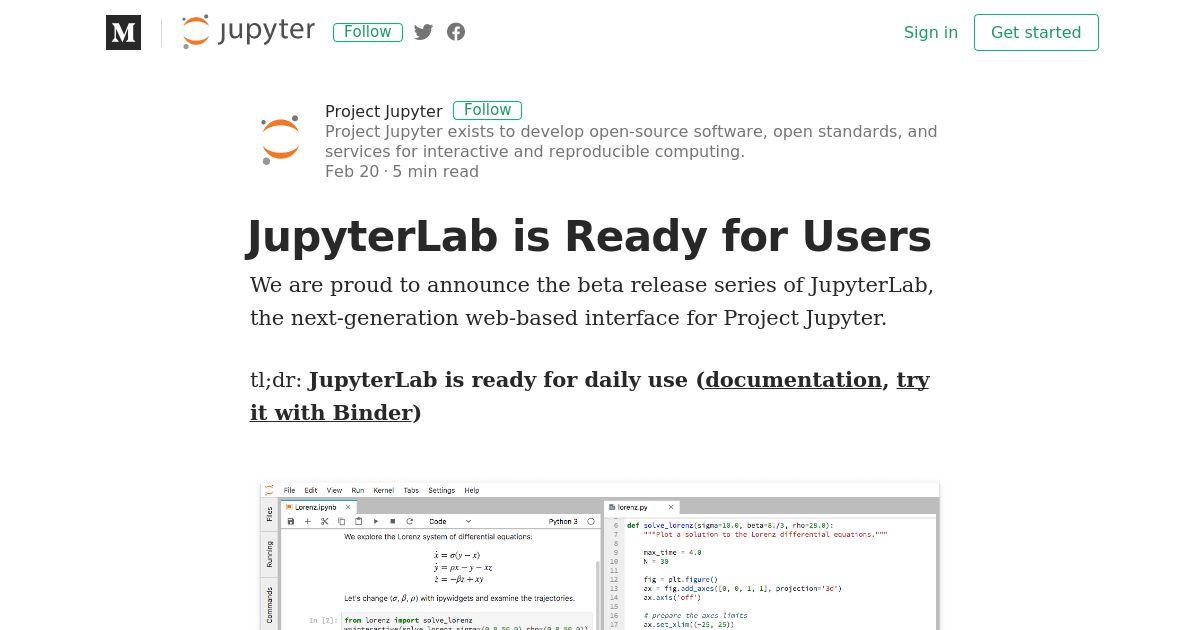This screenshot has width=1200, height=630.
Task: Close the Lorenz.ipynb tab
Action: [348, 507]
